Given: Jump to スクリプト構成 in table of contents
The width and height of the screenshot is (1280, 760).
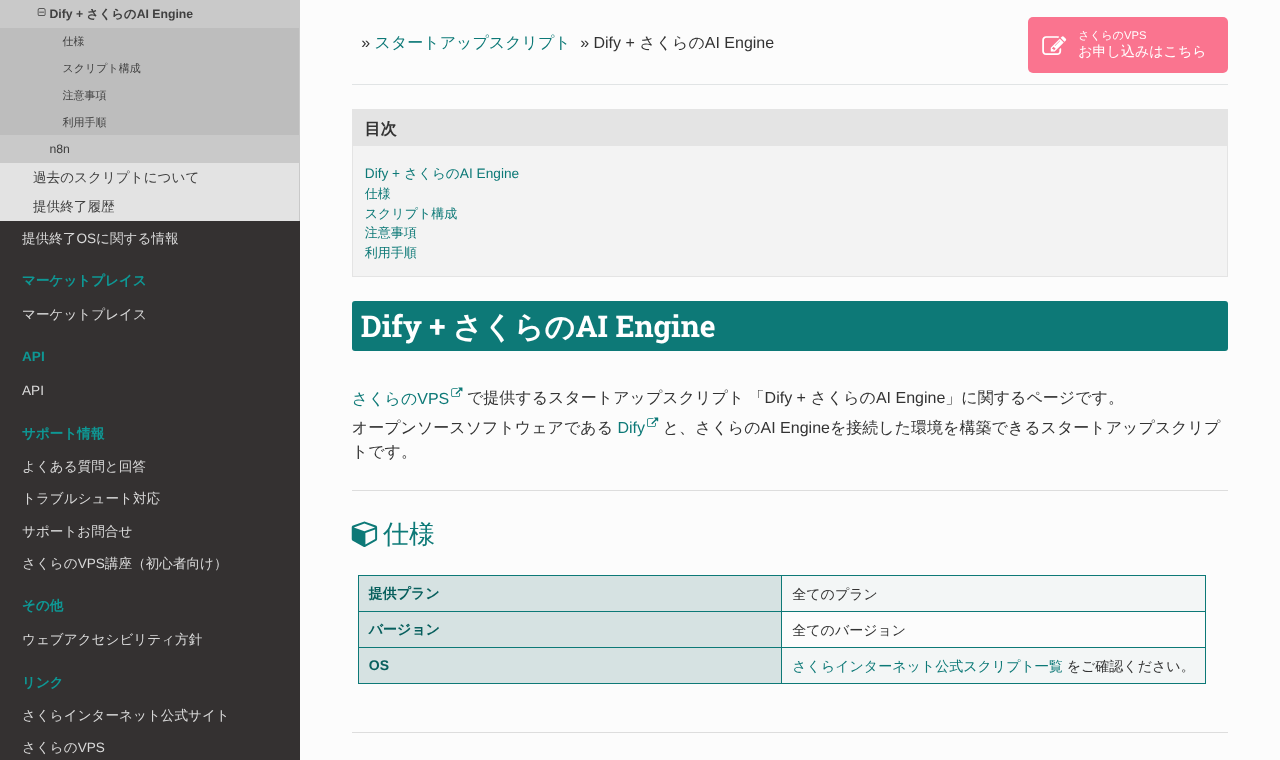Looking at the screenshot, I should [411, 213].
